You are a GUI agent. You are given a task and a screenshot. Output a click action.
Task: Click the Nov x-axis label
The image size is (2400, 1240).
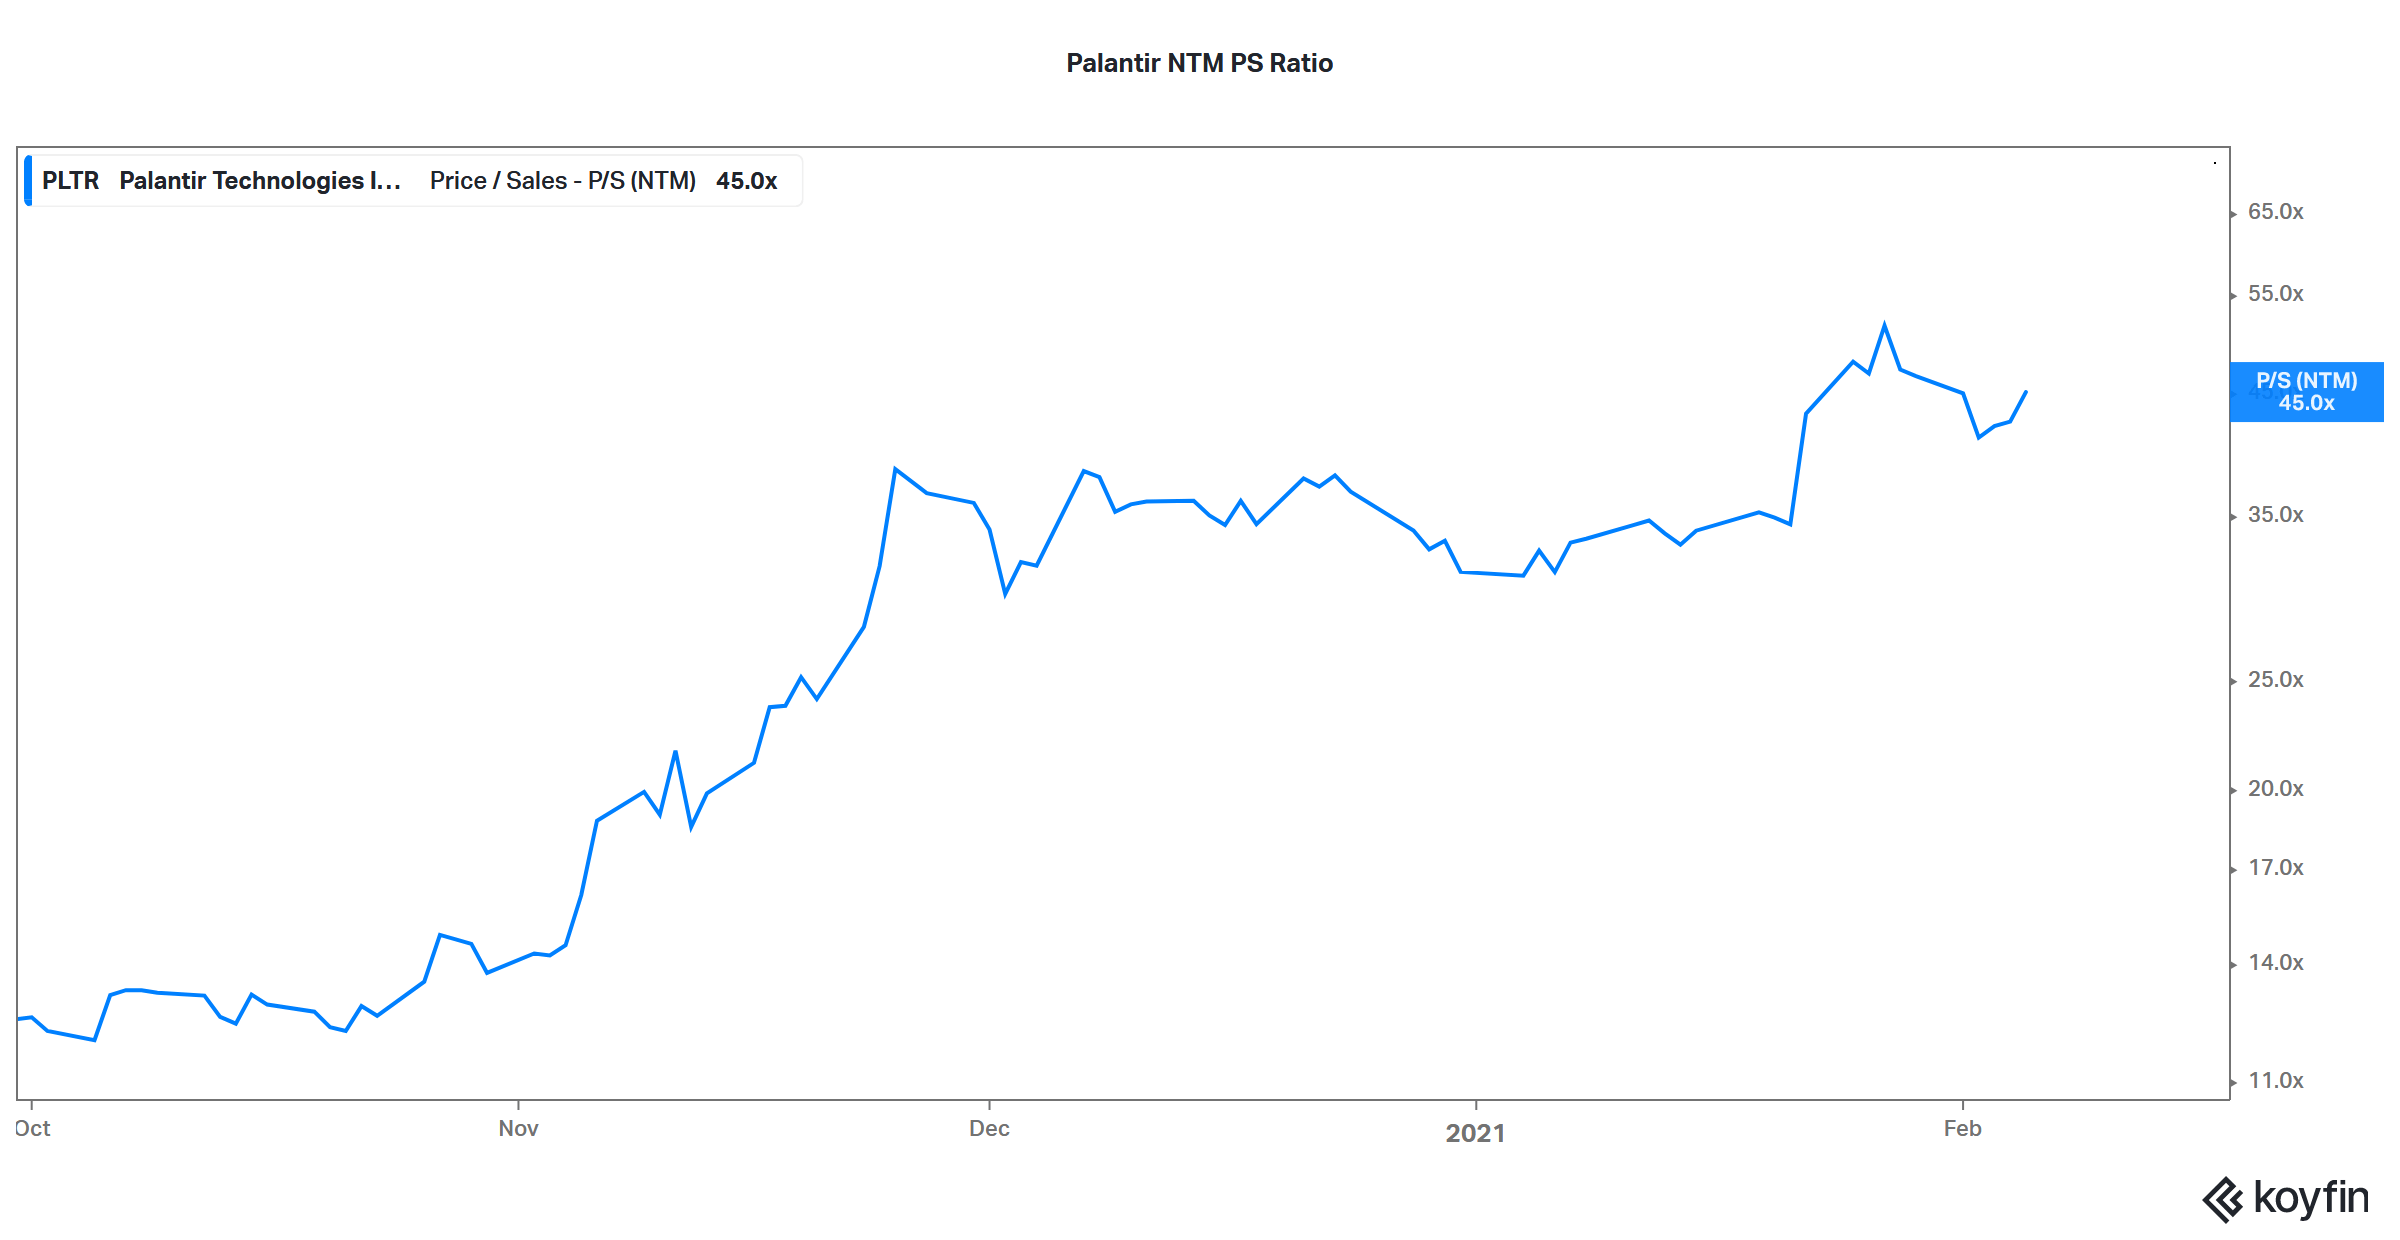pyautogui.click(x=518, y=1128)
